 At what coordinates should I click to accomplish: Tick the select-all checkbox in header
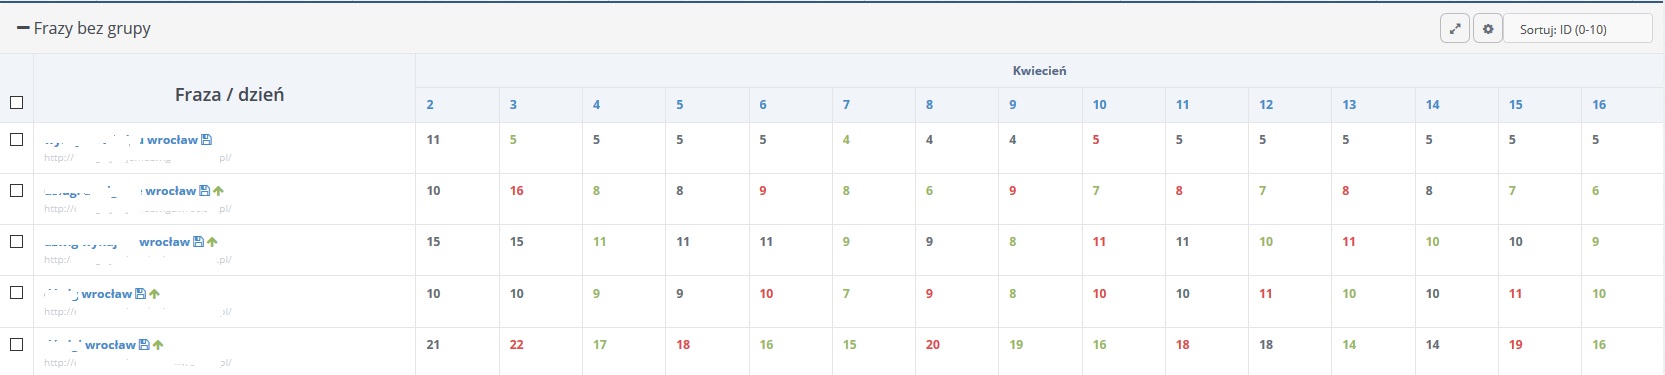(x=16, y=102)
